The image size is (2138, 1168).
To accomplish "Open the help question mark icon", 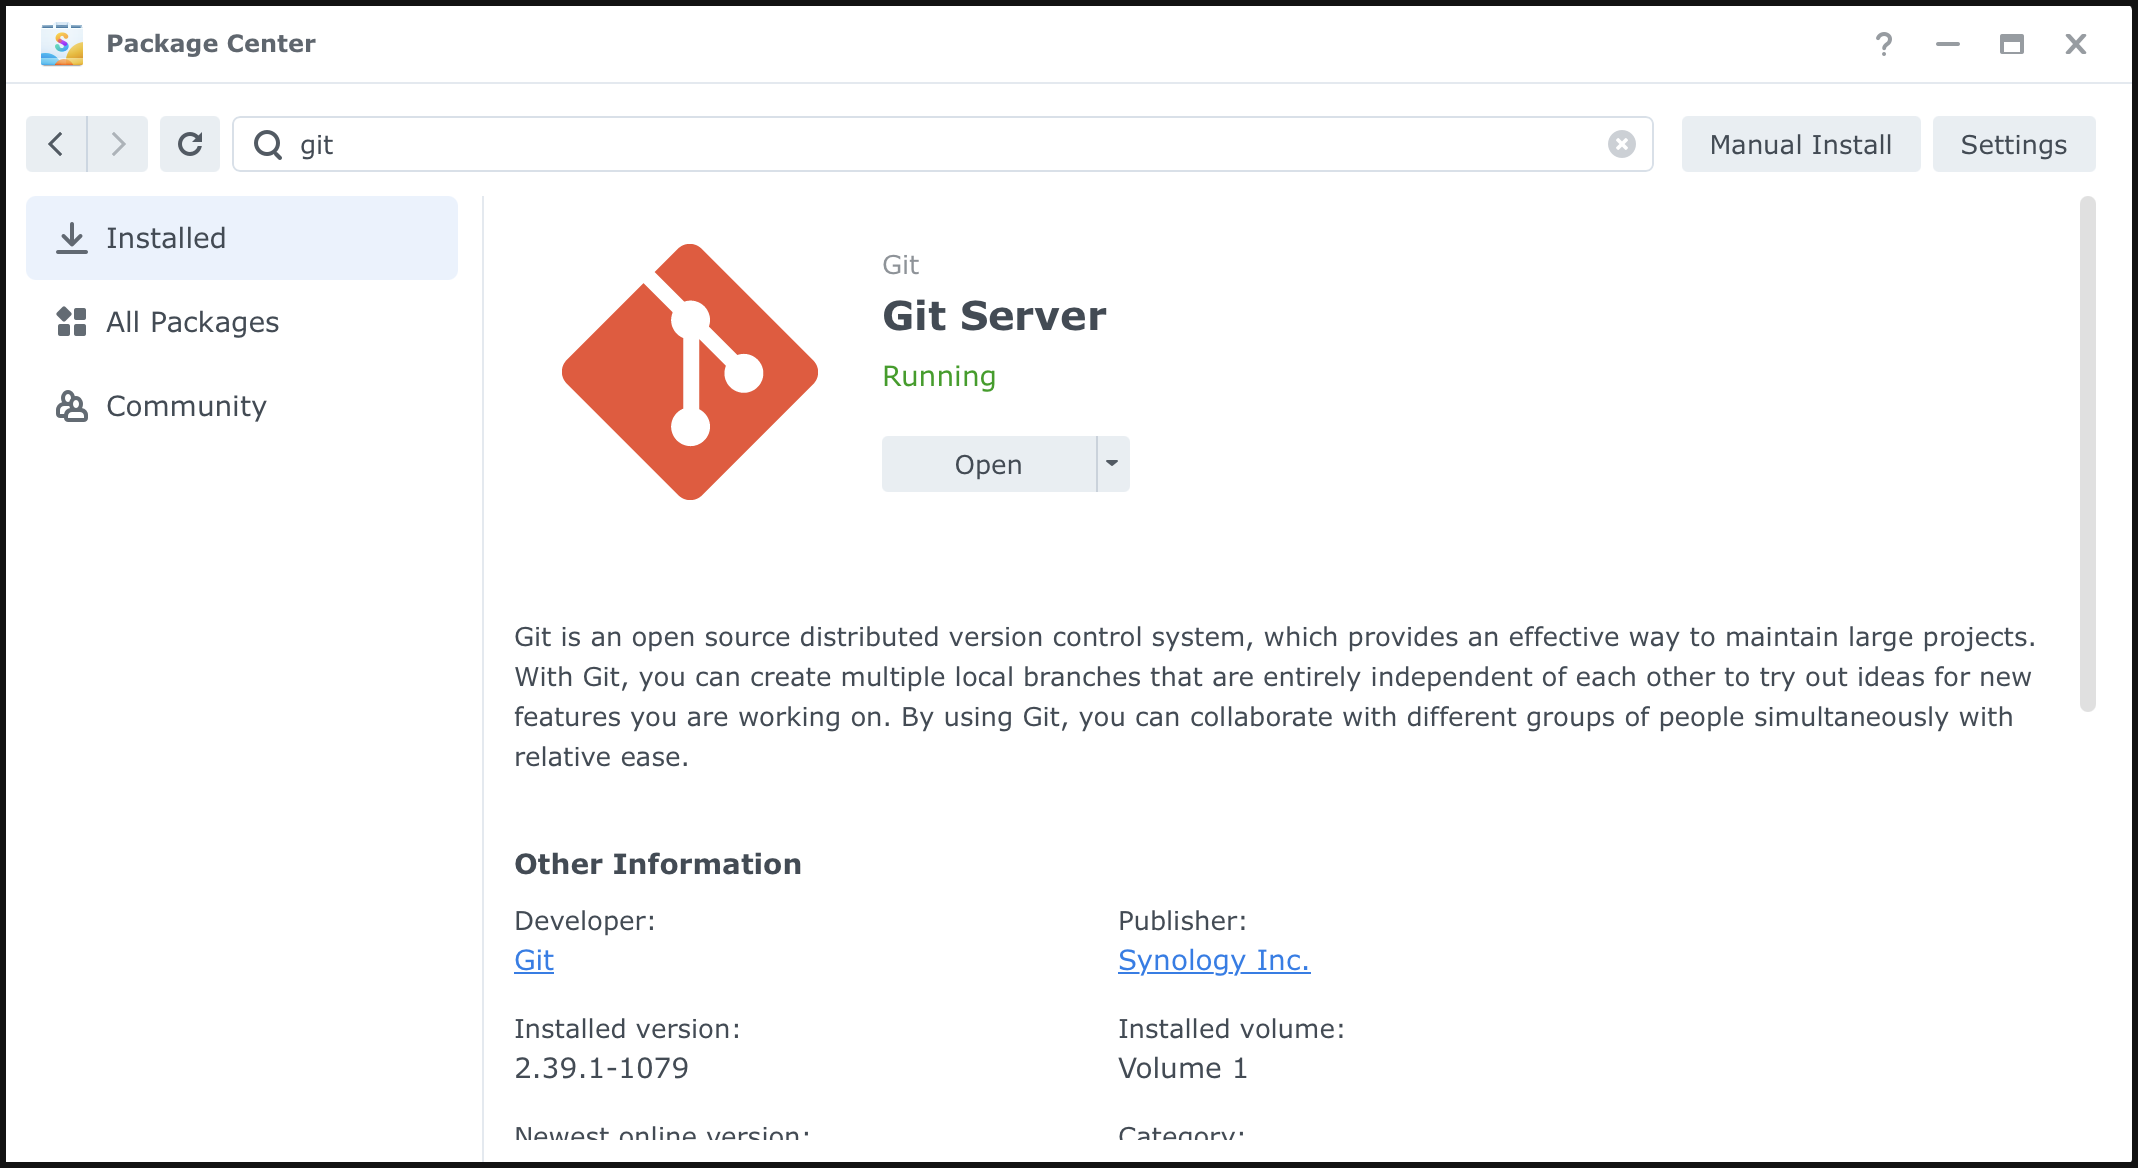I will click(x=1883, y=44).
